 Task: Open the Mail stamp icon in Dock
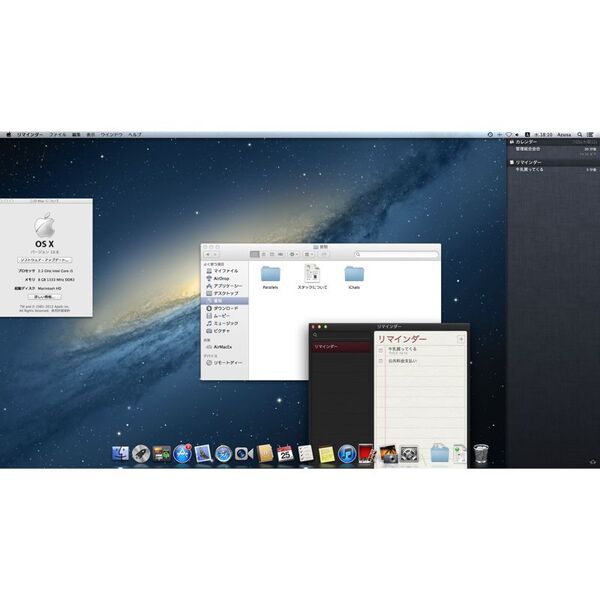click(x=203, y=454)
